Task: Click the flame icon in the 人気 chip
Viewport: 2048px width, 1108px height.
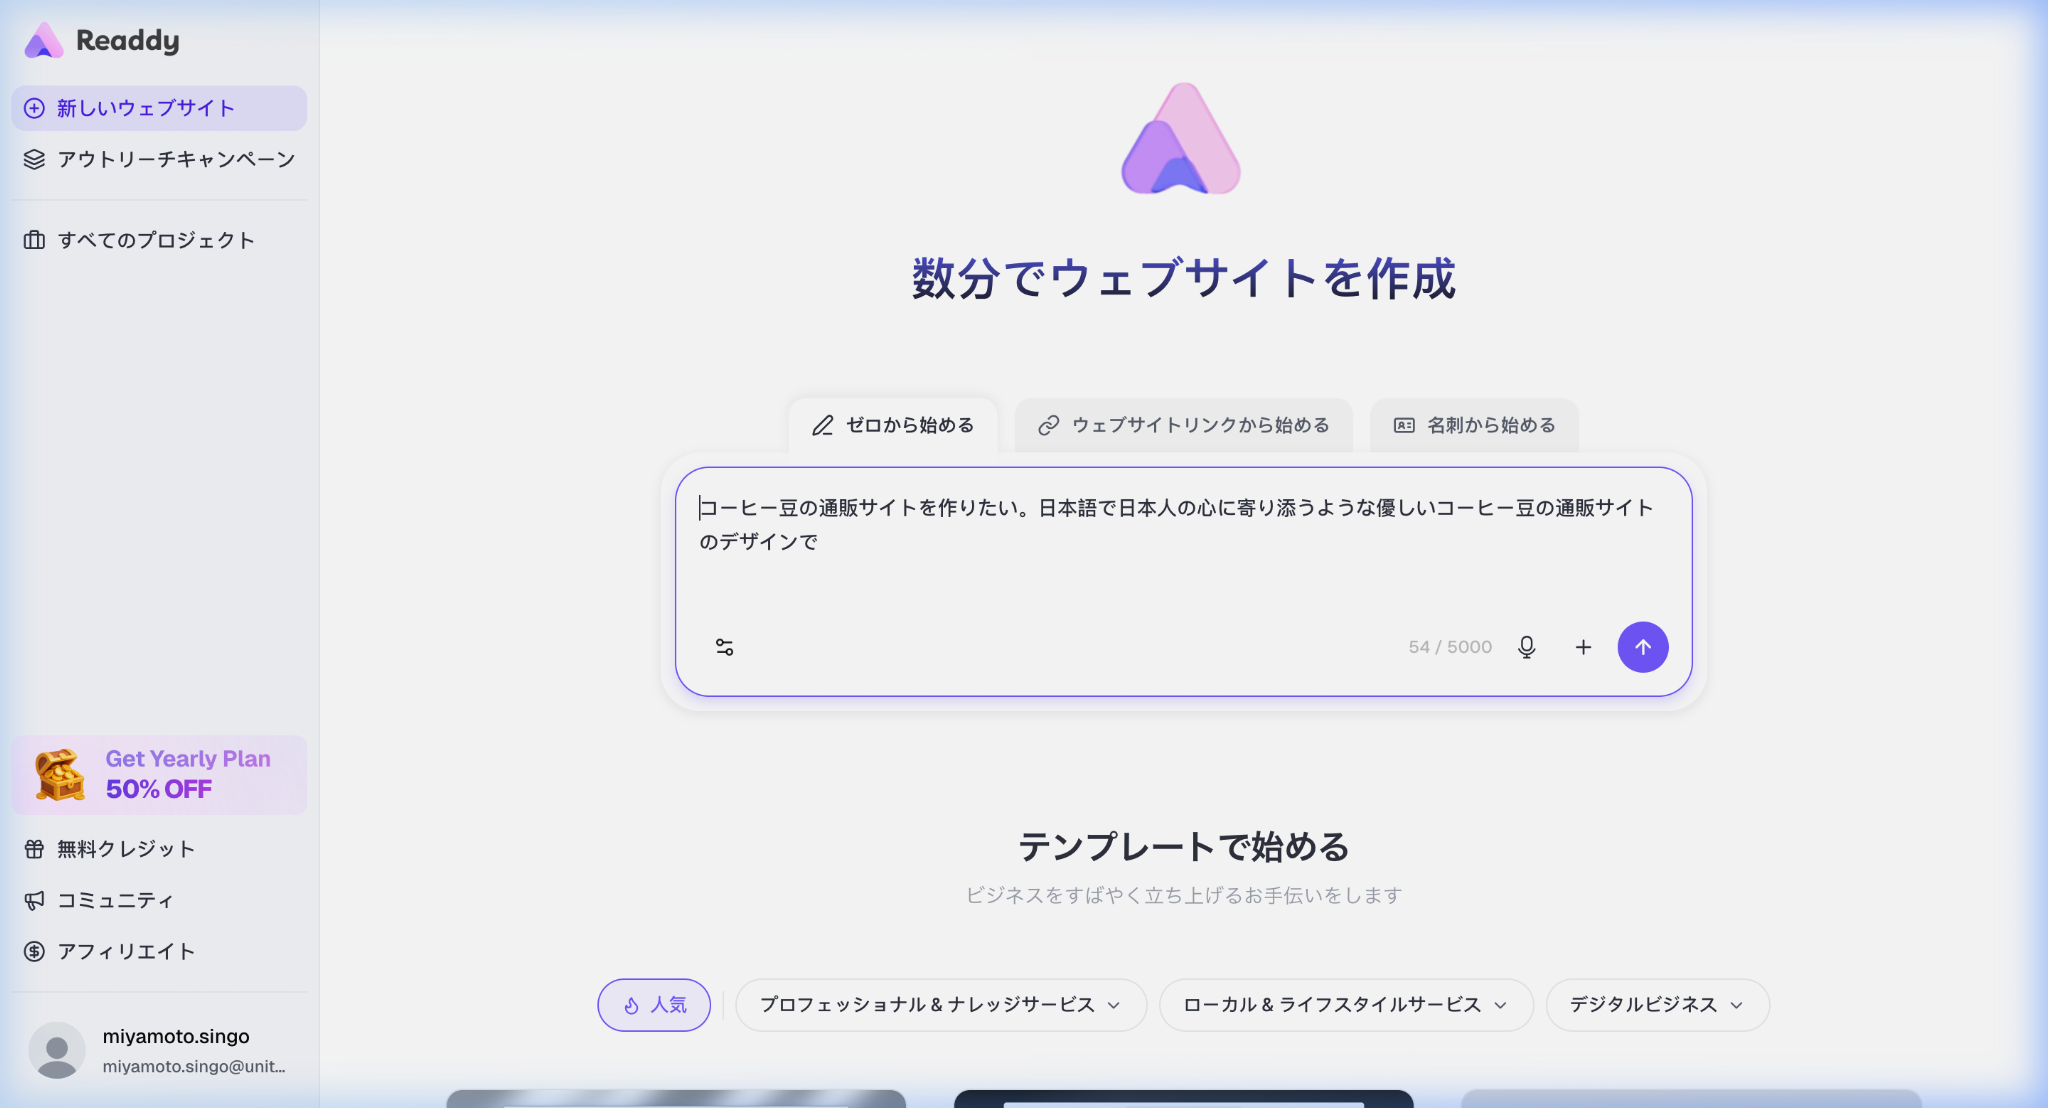Action: (x=631, y=1005)
